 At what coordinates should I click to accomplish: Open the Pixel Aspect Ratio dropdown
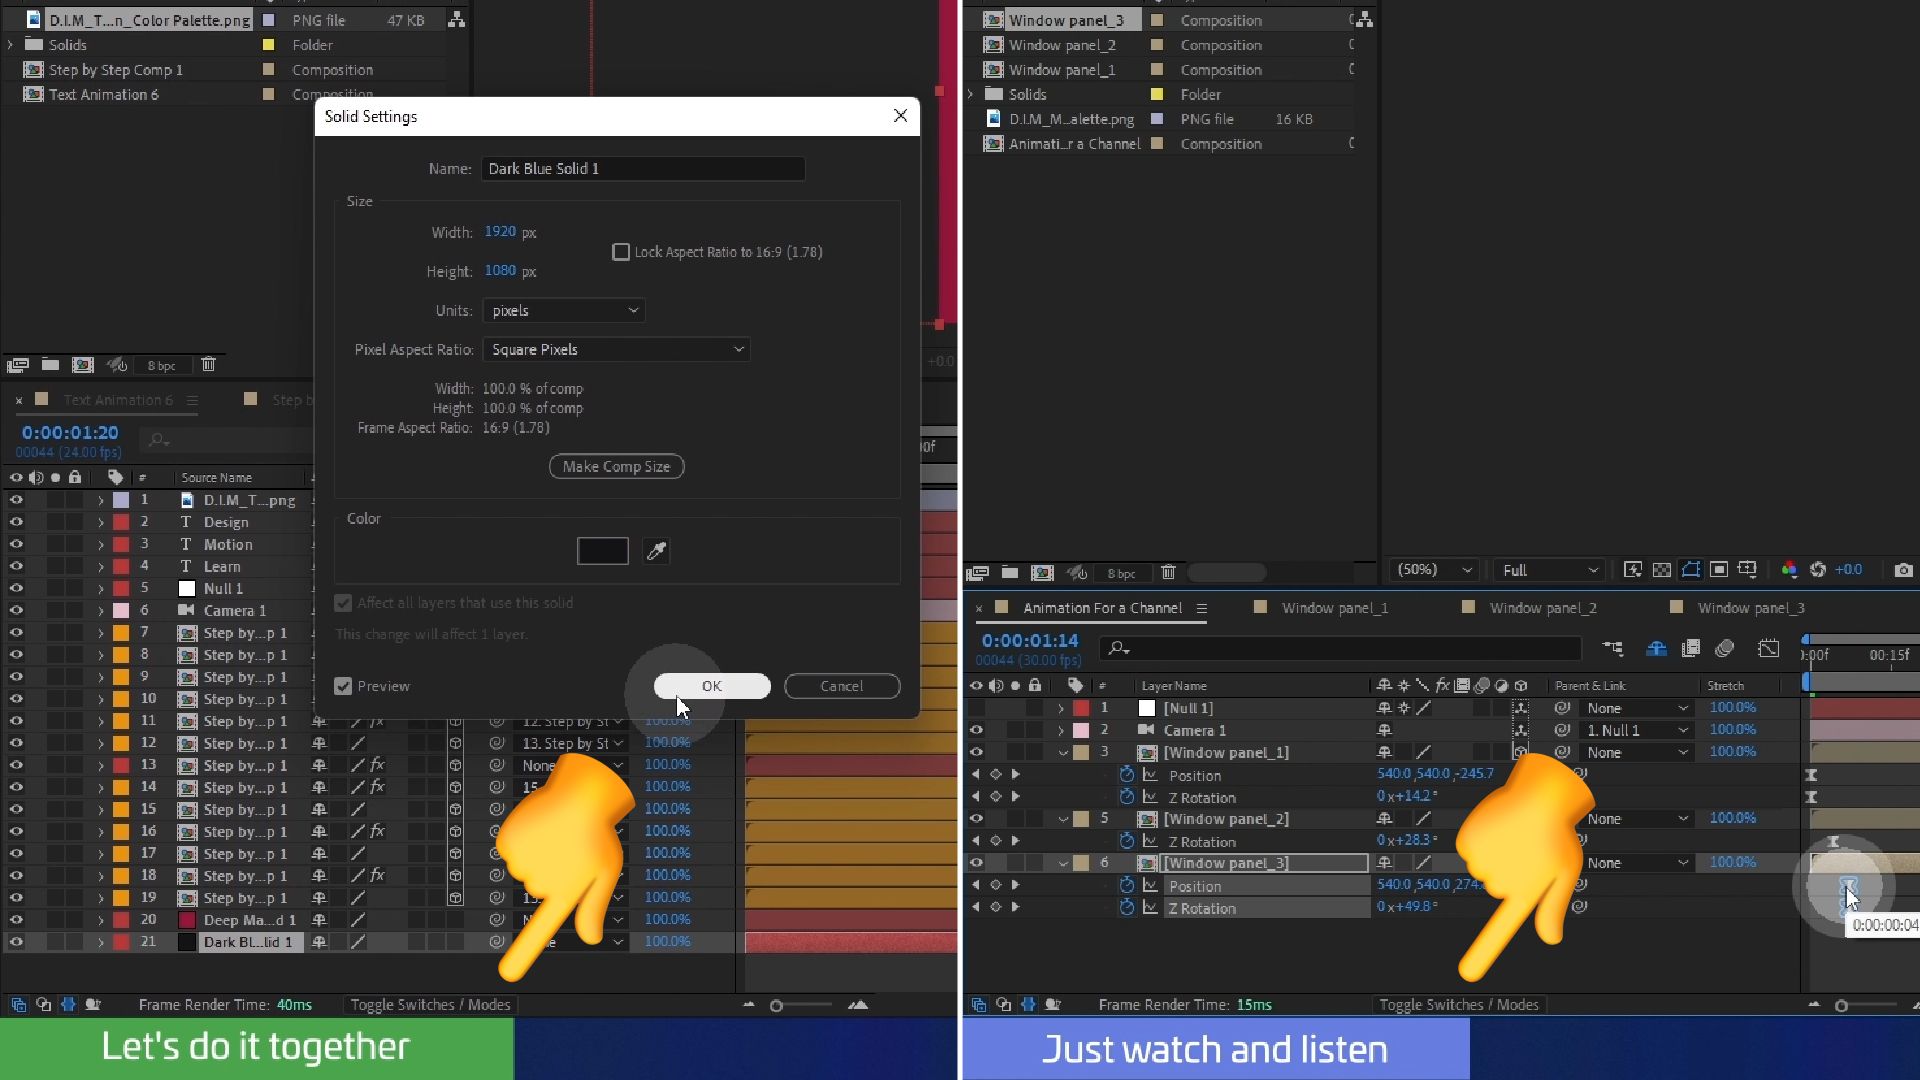616,350
